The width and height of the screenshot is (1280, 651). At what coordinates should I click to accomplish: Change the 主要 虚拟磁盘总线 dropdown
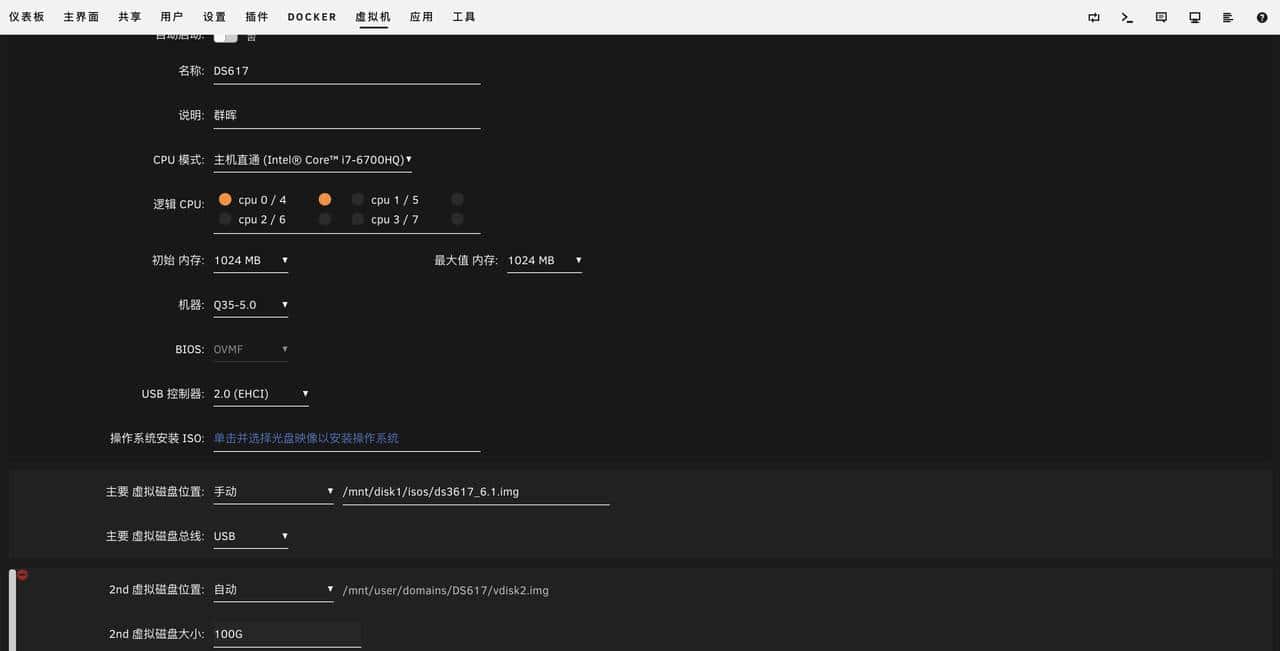point(250,535)
